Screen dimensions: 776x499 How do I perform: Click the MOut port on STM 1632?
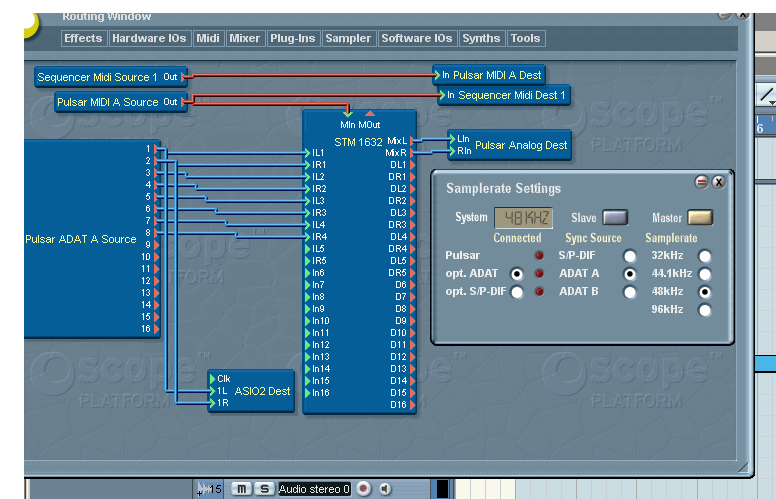pyautogui.click(x=370, y=114)
